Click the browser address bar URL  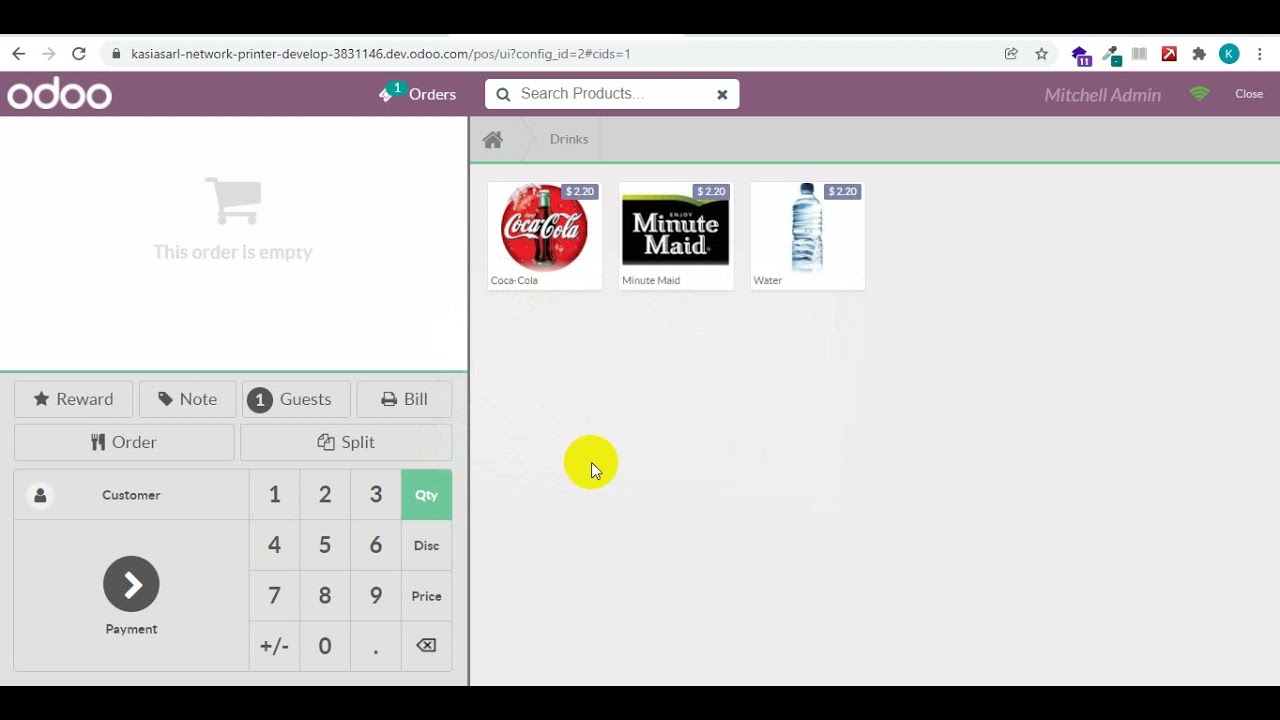[x=380, y=54]
